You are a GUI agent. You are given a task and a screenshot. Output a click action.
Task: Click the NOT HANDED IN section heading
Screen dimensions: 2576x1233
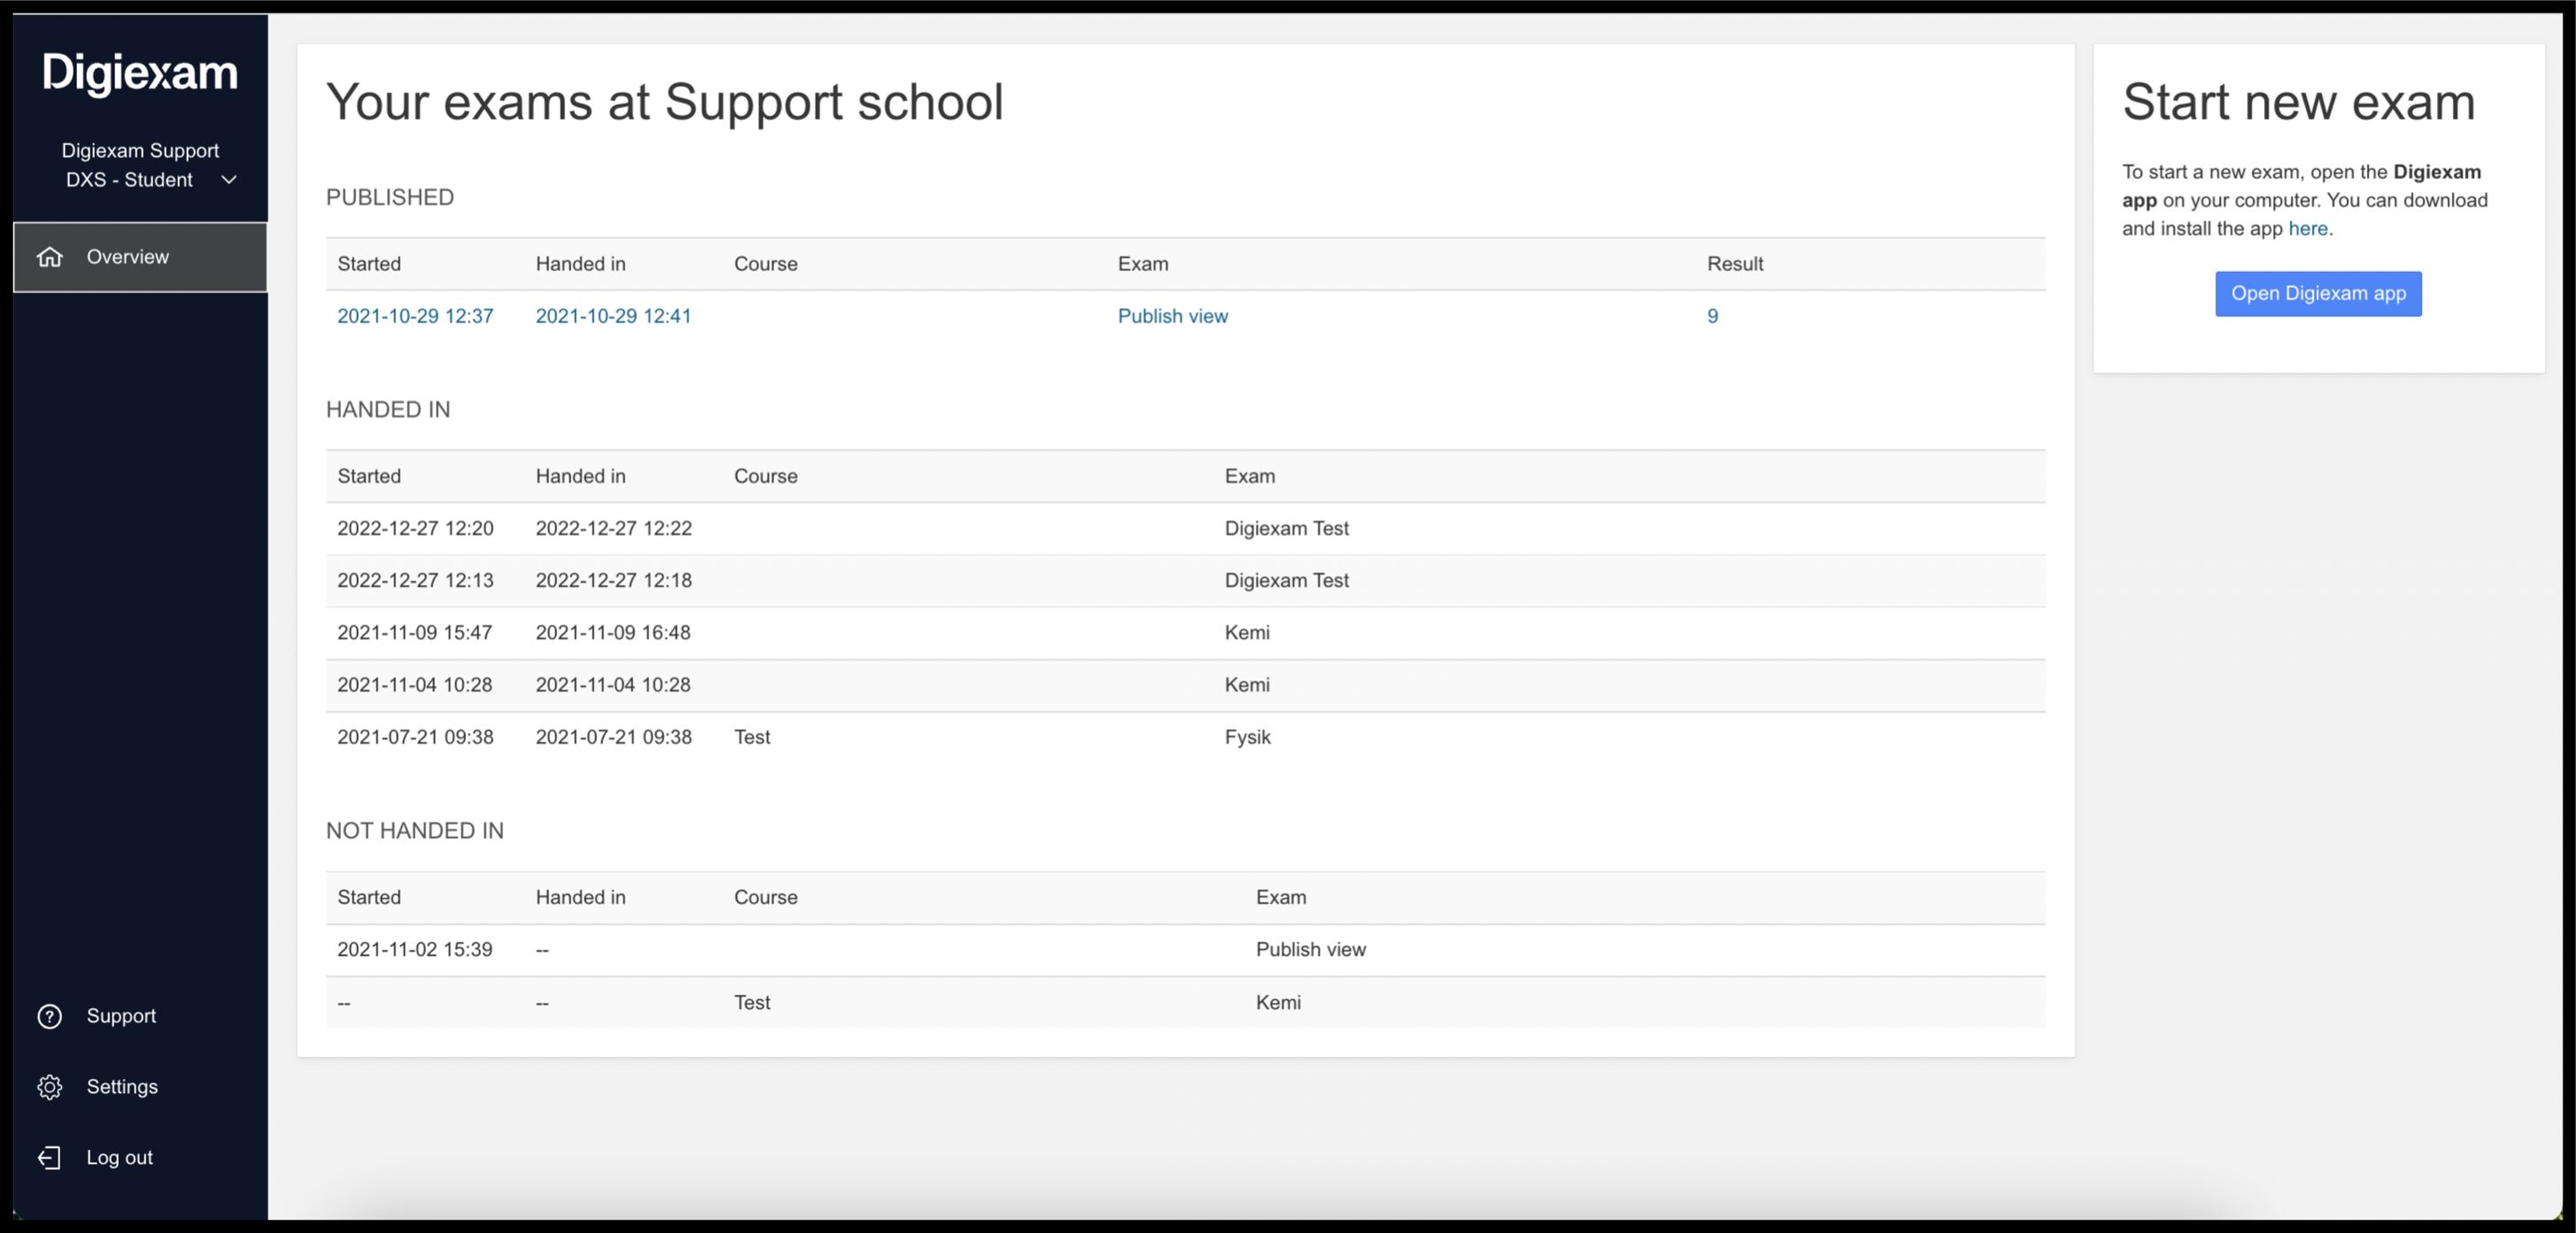tap(415, 831)
